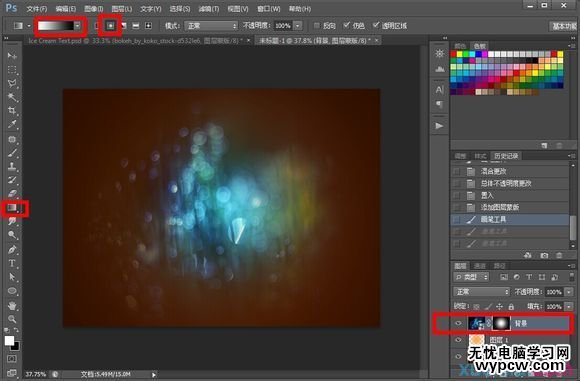The image size is (580, 381).
Task: Select the Rectangular Marquee tool
Action: 12,70
